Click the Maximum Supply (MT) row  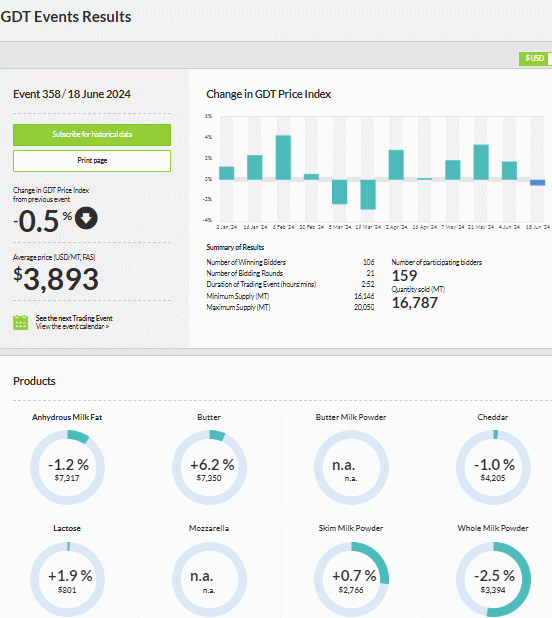290,307
